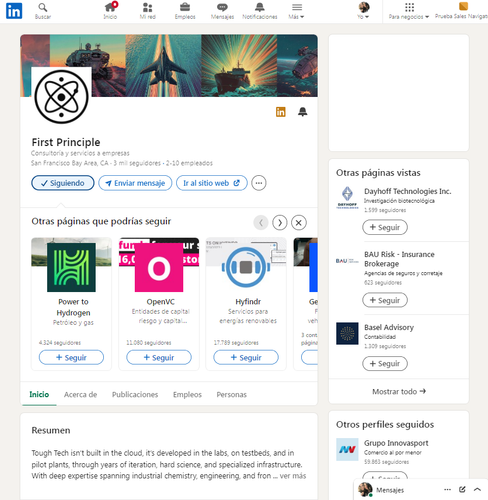Image resolution: width=488 pixels, height=500 pixels.
Task: Click First Principle company logo
Action: tap(62, 97)
